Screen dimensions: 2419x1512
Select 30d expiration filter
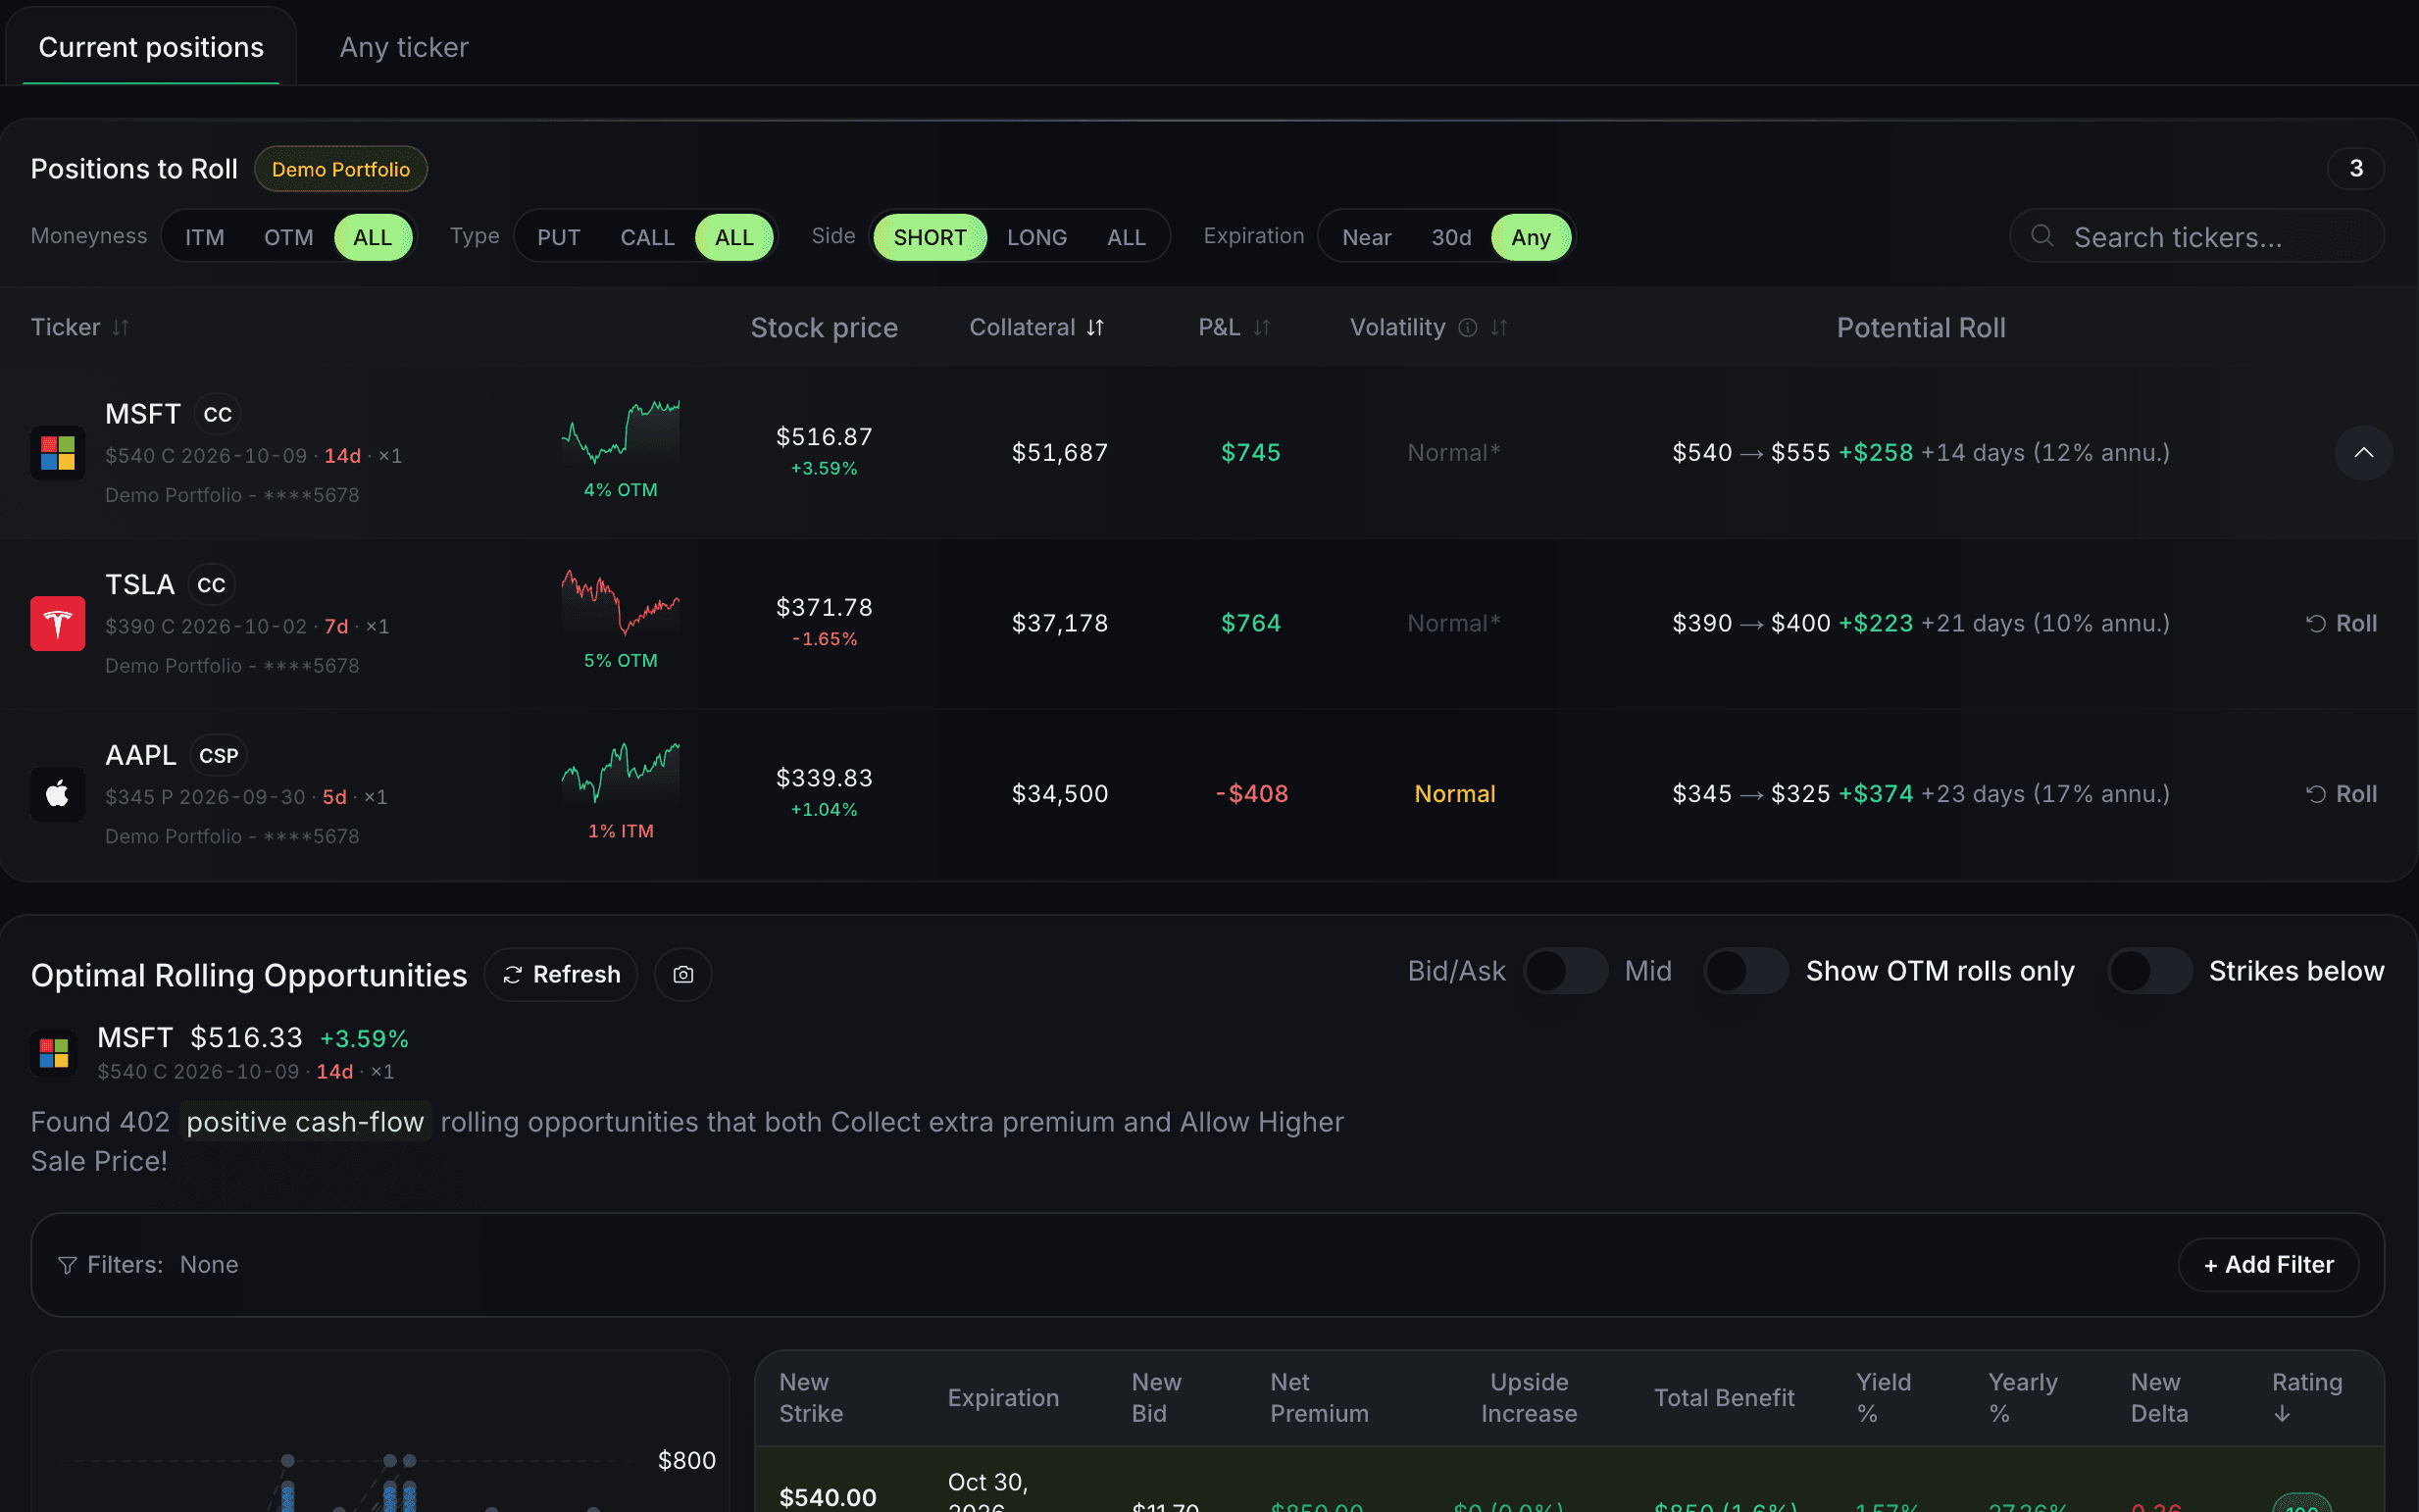click(x=1451, y=238)
